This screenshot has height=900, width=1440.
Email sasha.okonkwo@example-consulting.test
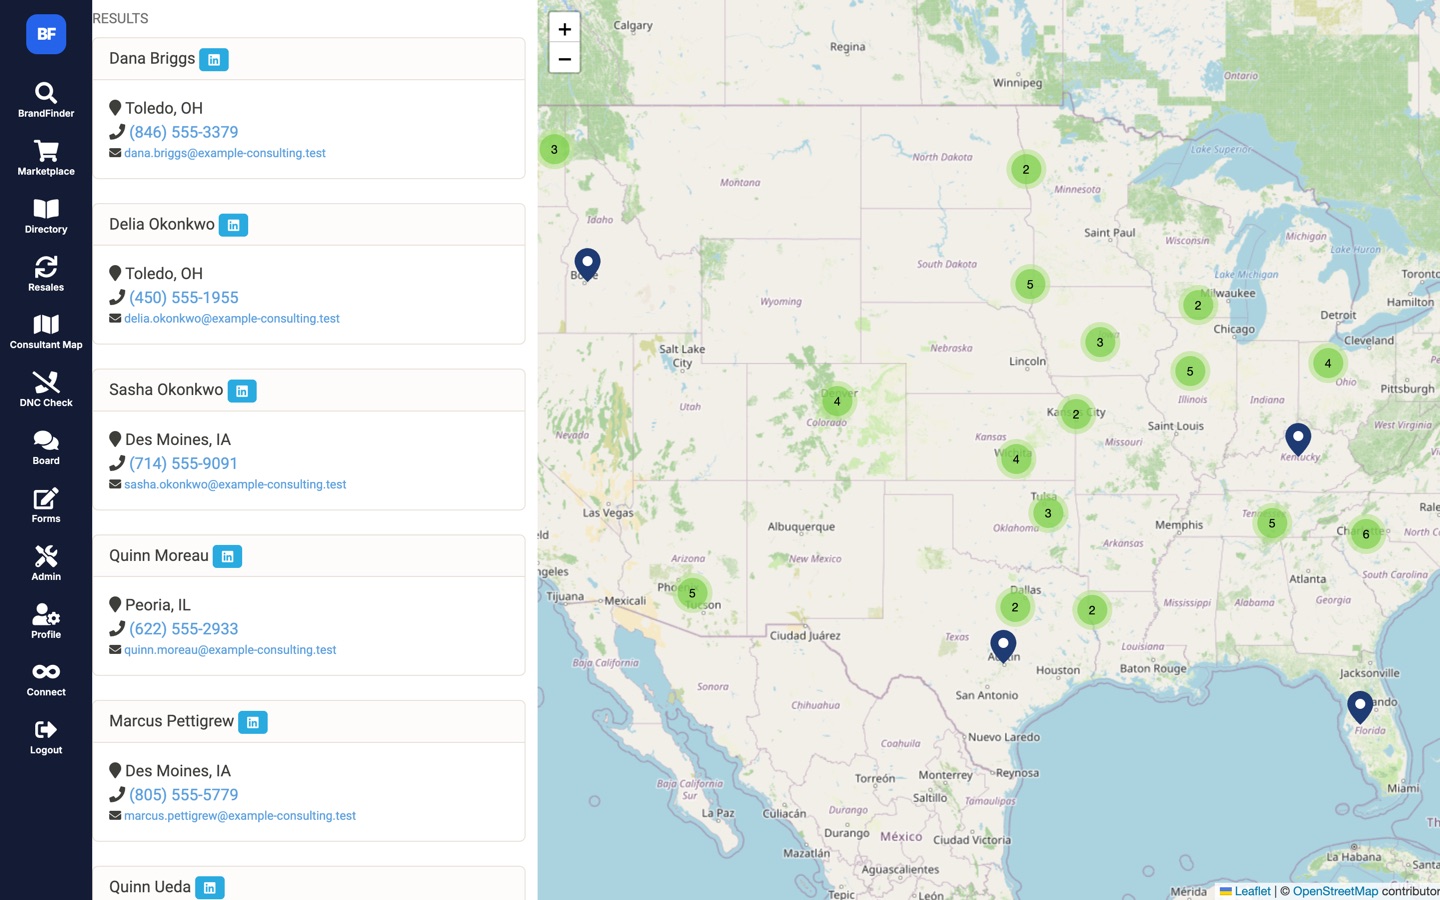[x=235, y=485]
